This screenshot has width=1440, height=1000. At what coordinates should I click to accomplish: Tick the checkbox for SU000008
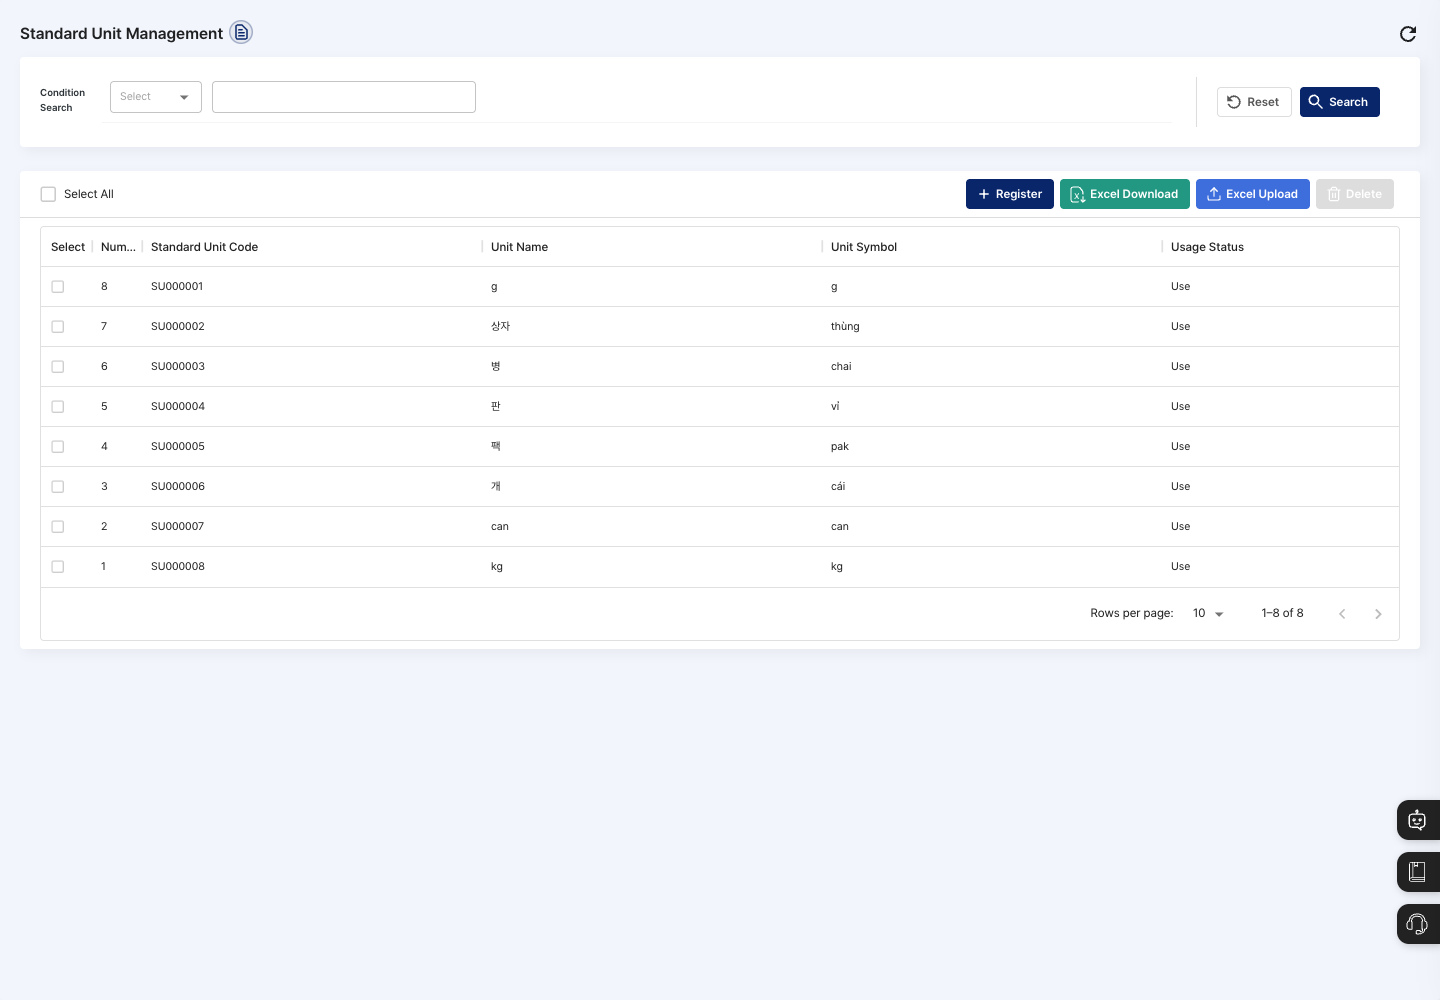pos(58,567)
